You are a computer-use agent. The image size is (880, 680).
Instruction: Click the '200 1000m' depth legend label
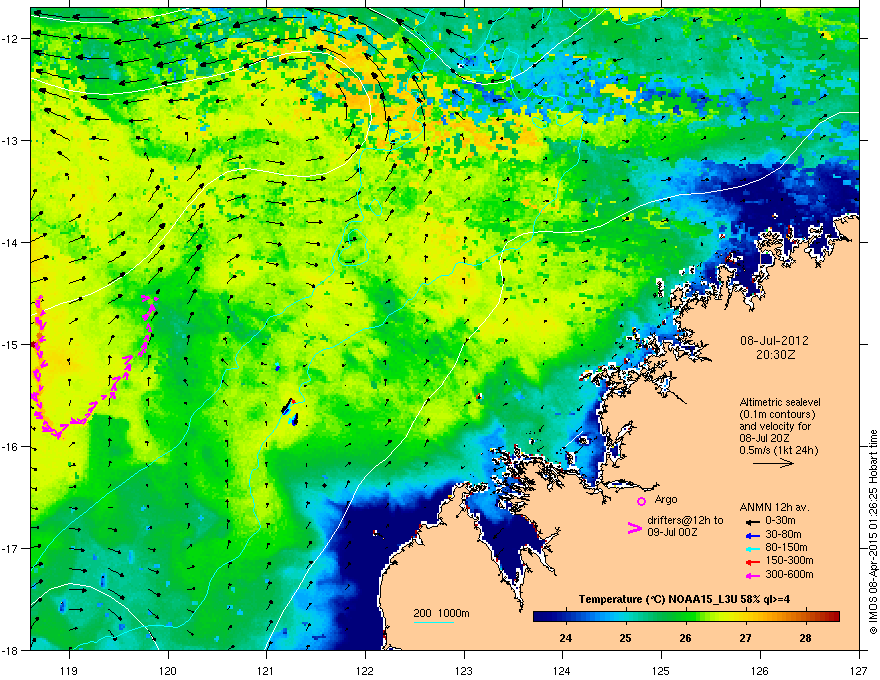(x=441, y=613)
